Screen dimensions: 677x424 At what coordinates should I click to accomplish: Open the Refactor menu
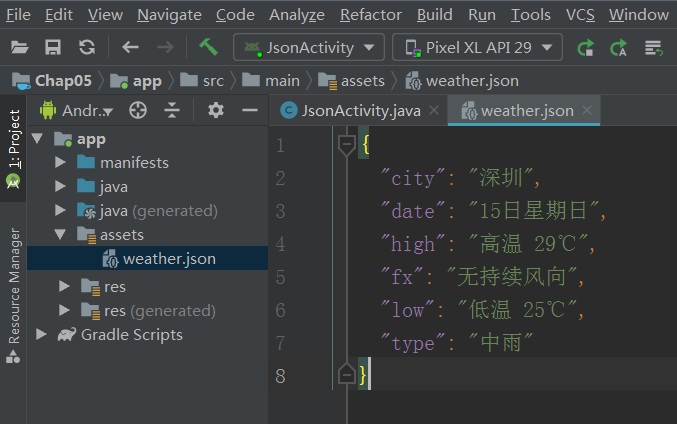click(372, 14)
